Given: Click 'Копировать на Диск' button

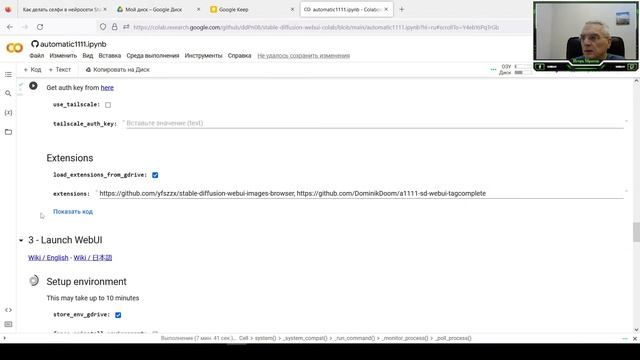Looking at the screenshot, I should click(118, 70).
